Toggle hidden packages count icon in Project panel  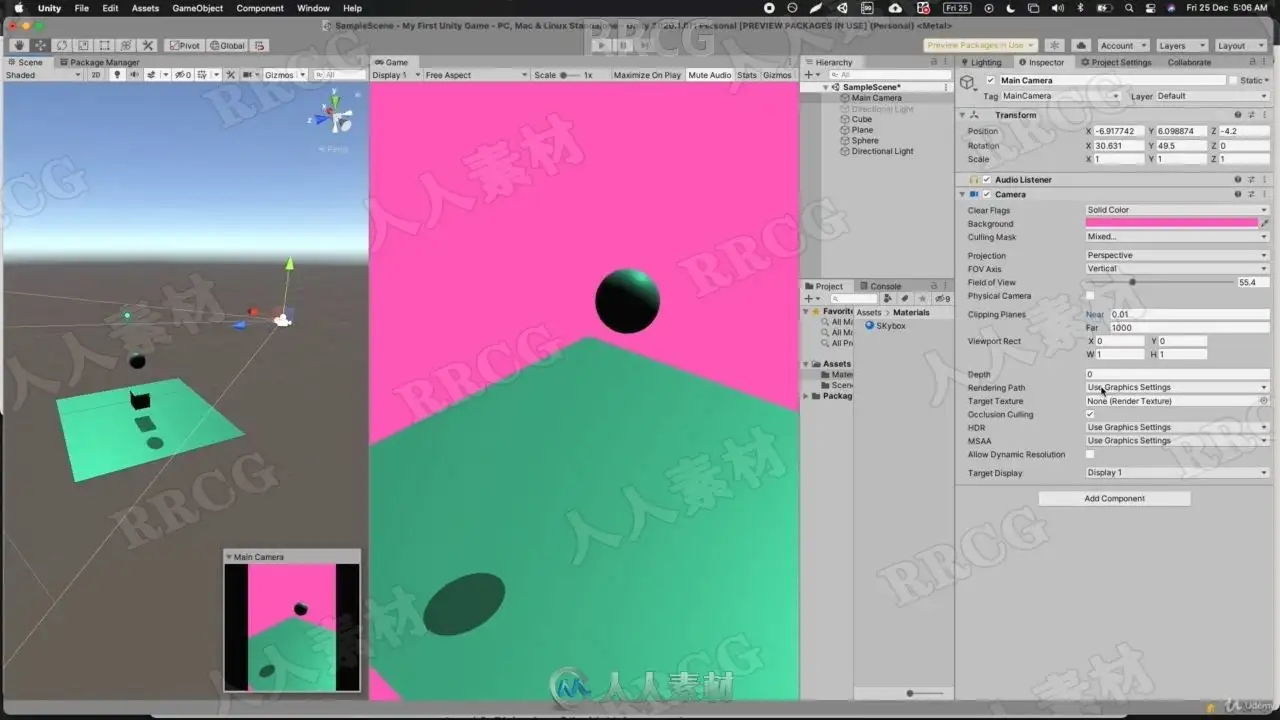pyautogui.click(x=942, y=298)
